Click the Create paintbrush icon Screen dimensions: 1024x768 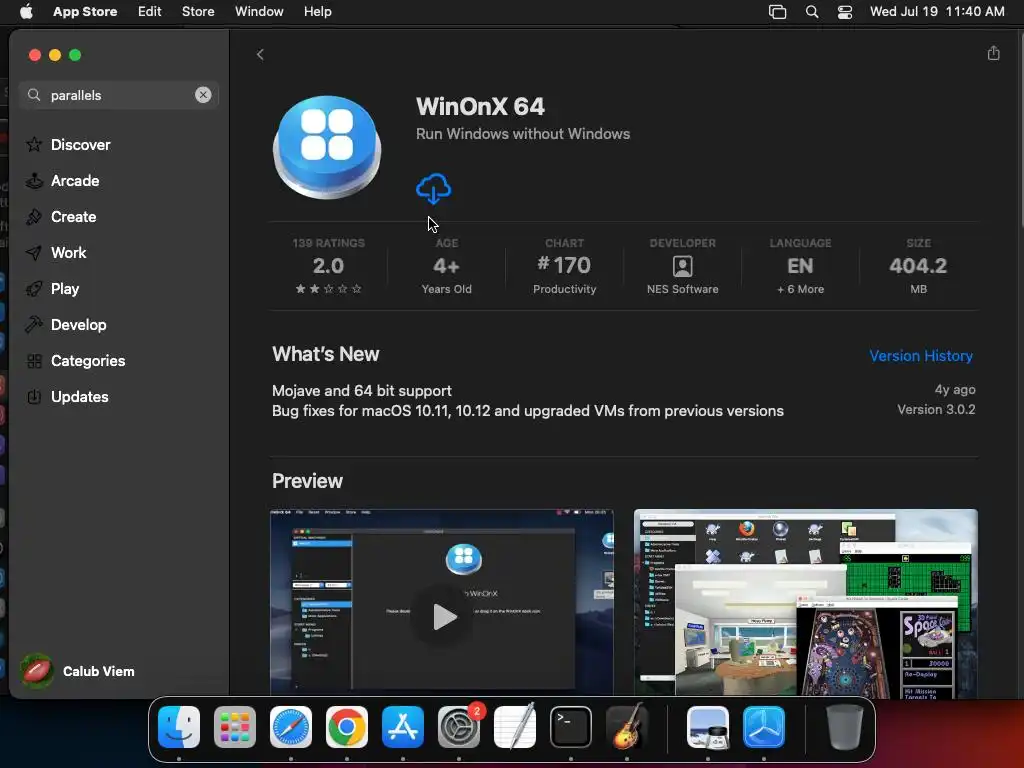coord(34,216)
